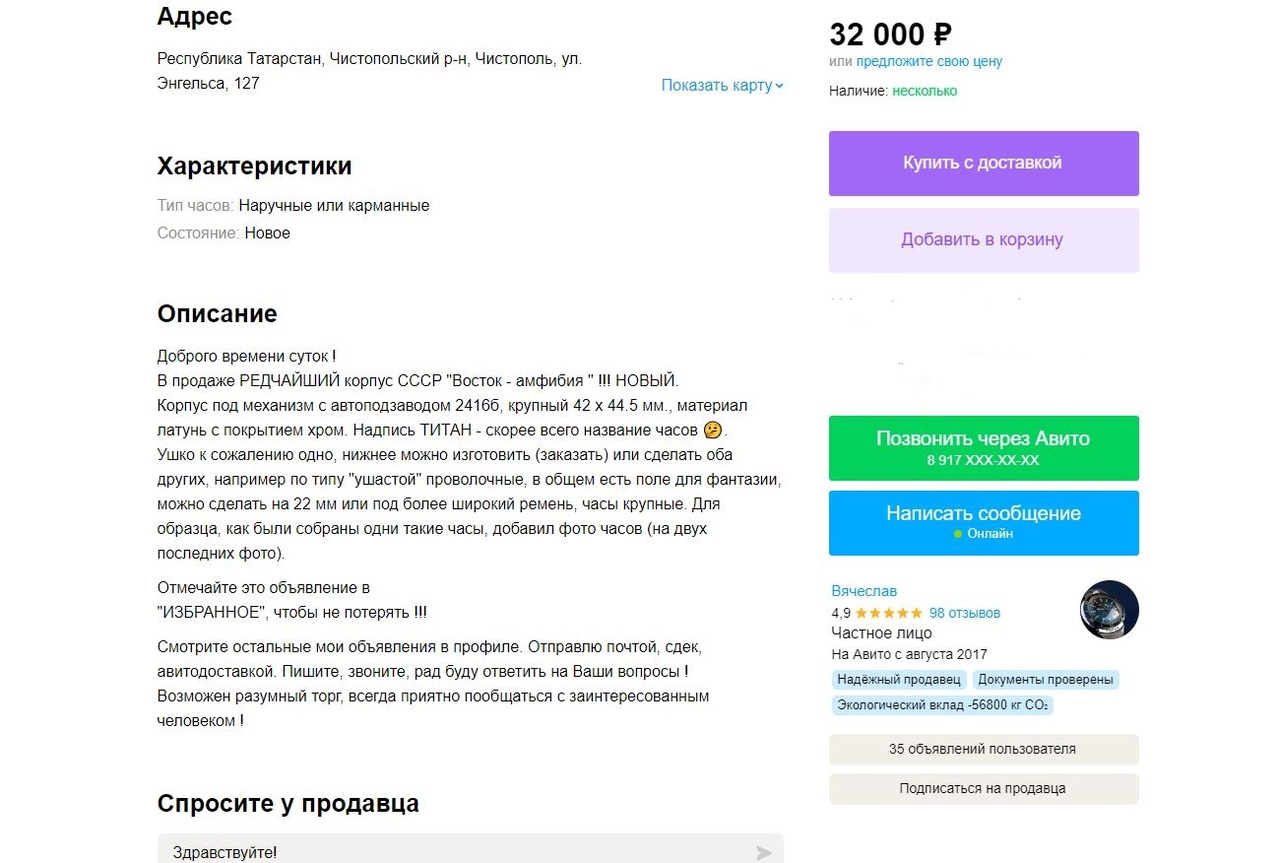Show 35 объявлений пользователя

point(983,749)
